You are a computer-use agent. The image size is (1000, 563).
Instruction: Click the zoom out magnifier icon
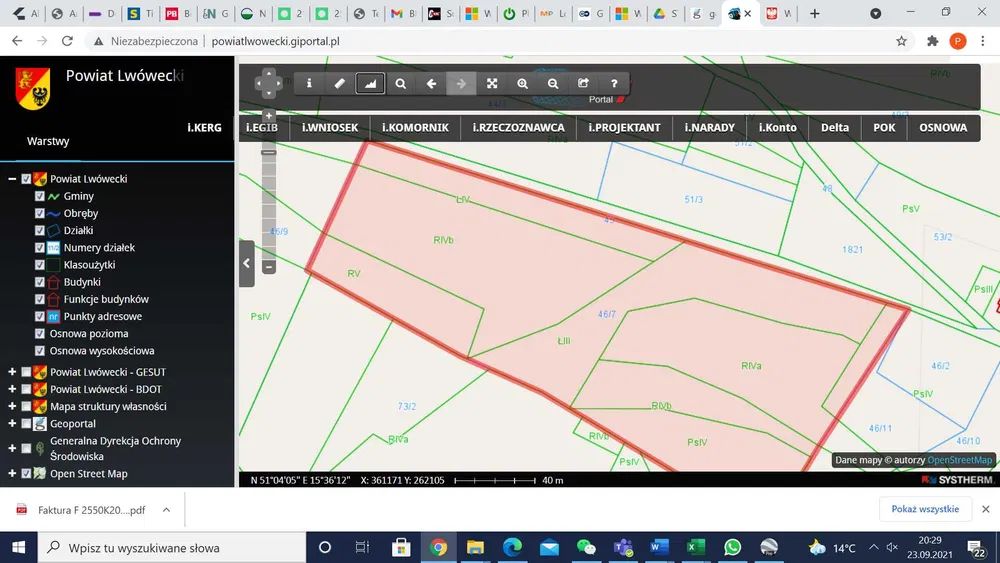click(553, 84)
